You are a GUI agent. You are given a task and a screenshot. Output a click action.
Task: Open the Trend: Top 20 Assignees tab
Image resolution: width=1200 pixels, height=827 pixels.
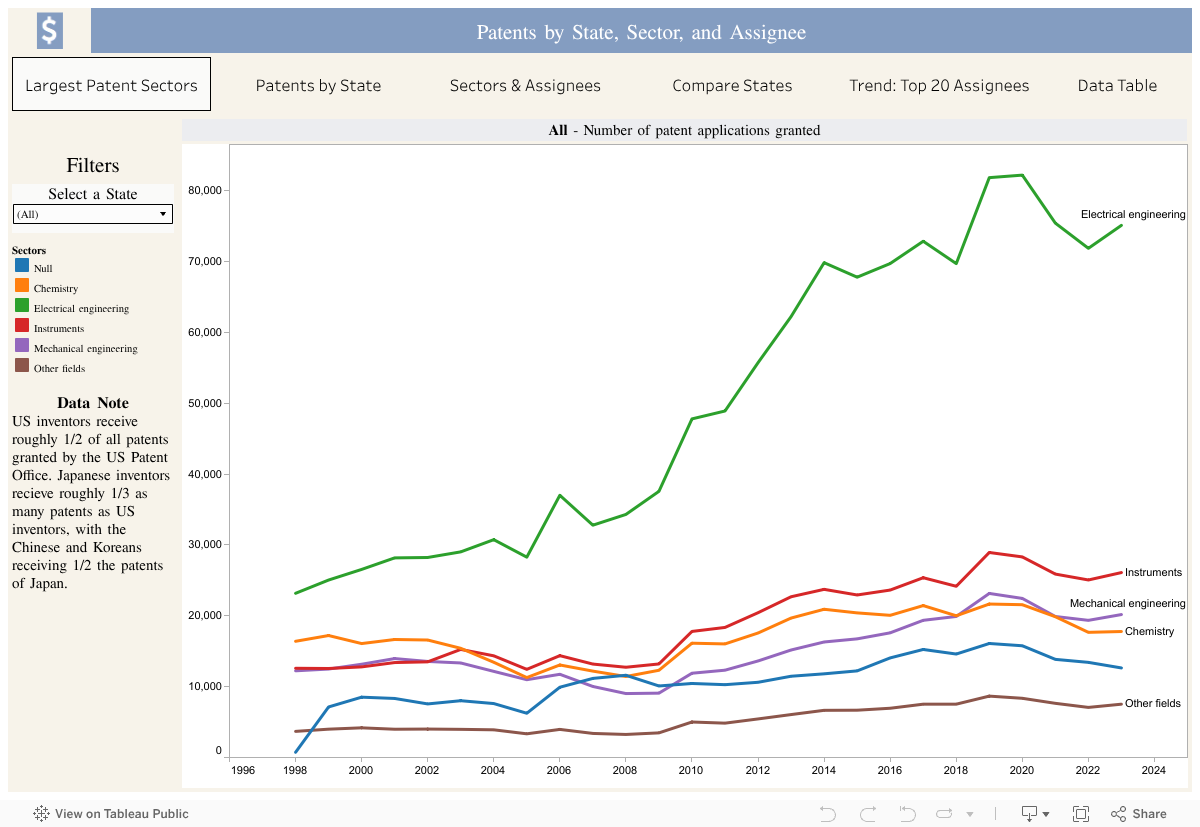coord(939,85)
